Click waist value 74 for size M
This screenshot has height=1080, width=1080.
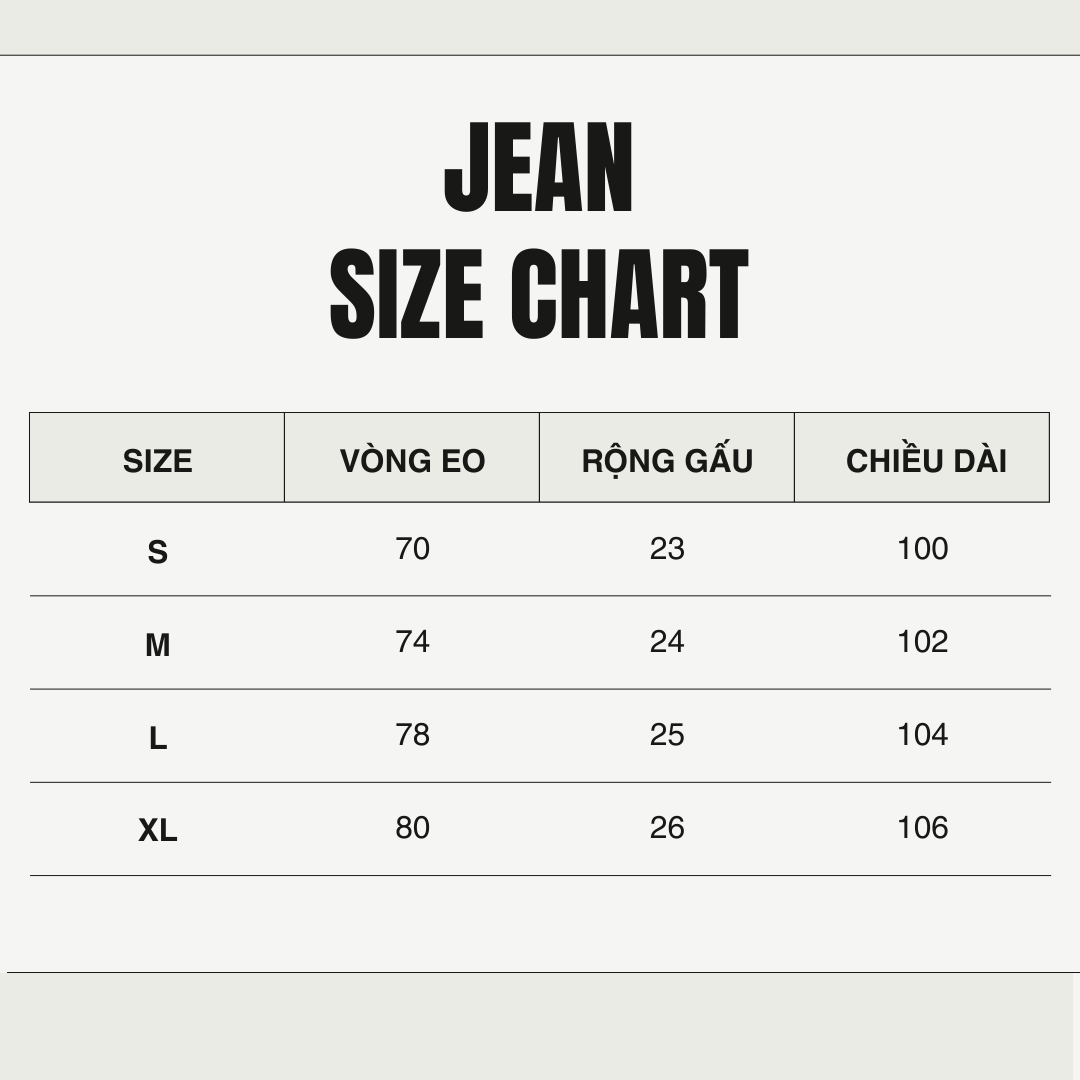pos(413,642)
